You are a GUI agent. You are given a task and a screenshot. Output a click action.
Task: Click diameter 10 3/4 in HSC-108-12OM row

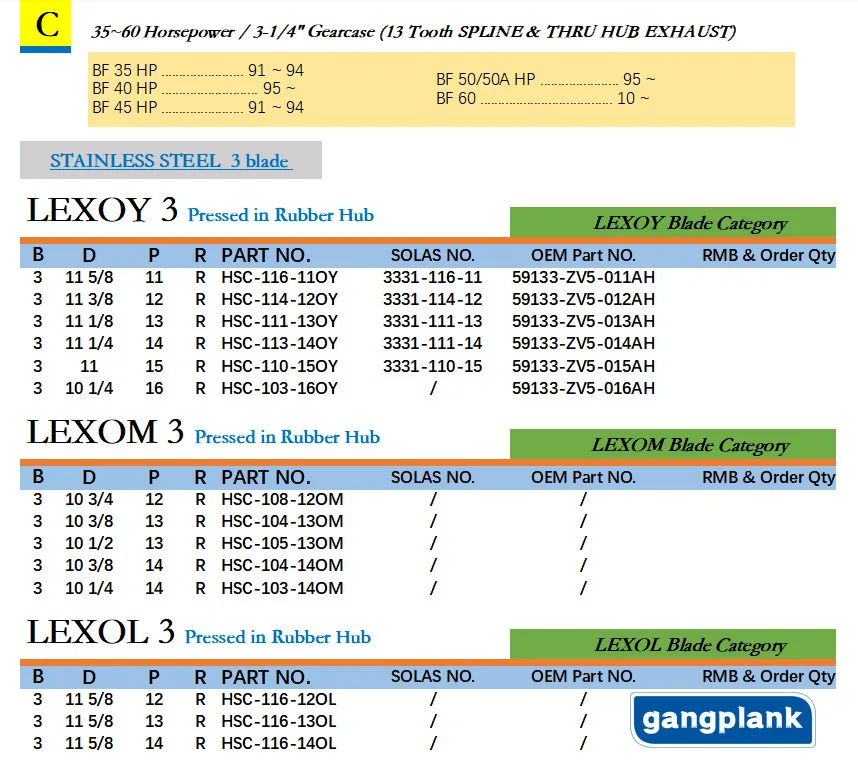89,499
